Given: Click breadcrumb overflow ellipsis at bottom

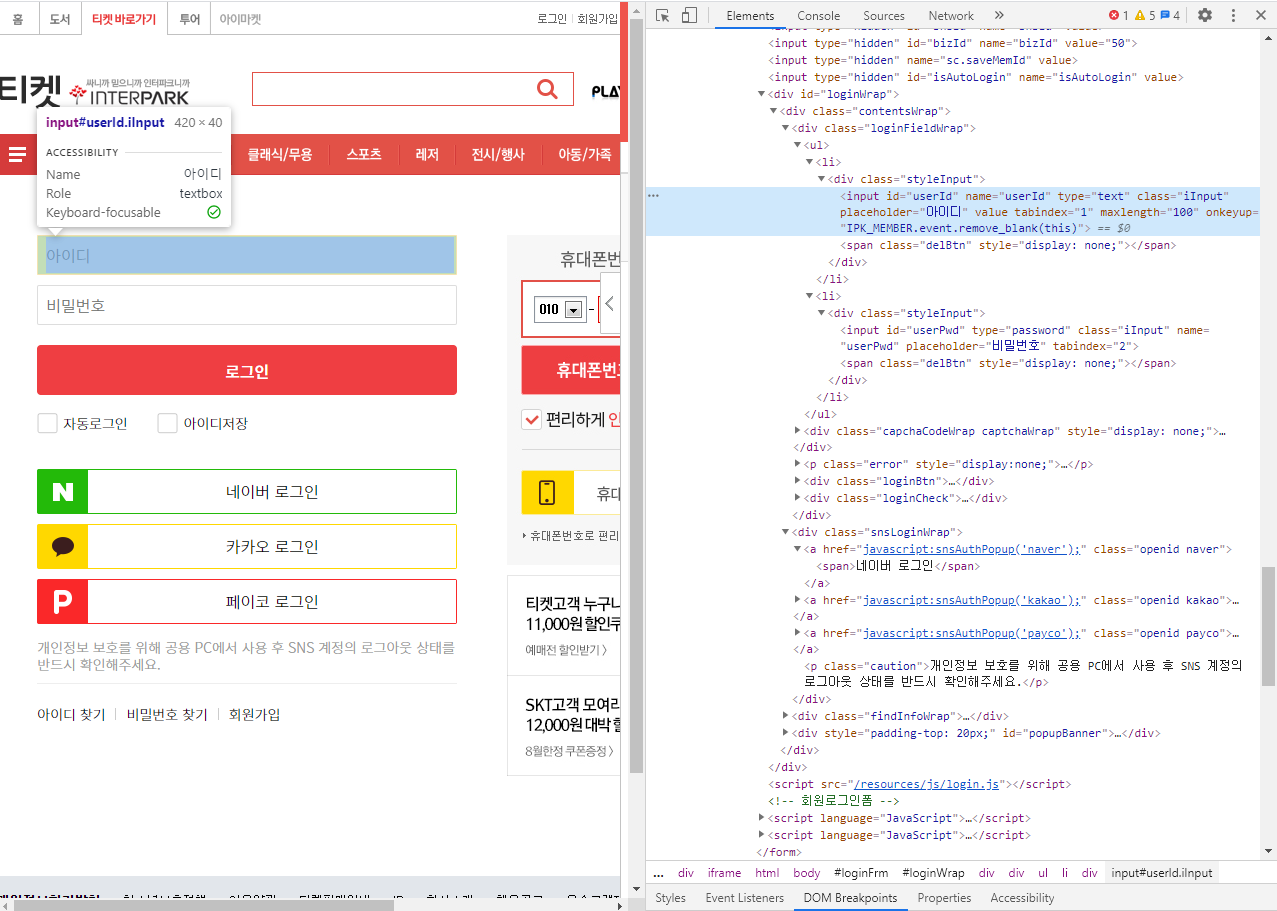Looking at the screenshot, I should pyautogui.click(x=658, y=873).
